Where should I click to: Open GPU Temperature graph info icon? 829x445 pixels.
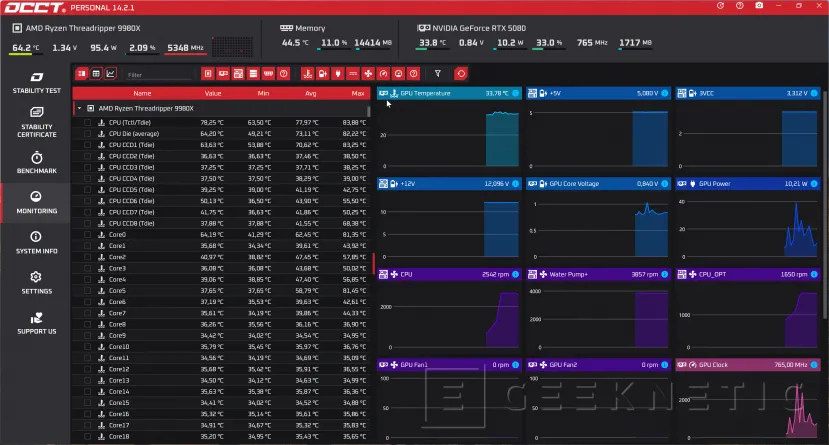pyautogui.click(x=515, y=93)
